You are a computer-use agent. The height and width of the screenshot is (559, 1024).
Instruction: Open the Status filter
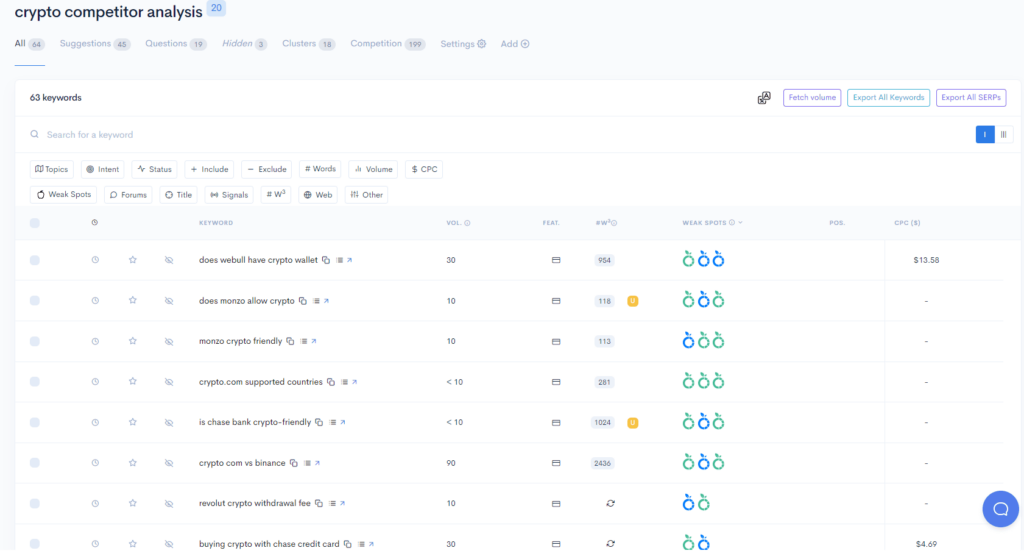tap(154, 169)
